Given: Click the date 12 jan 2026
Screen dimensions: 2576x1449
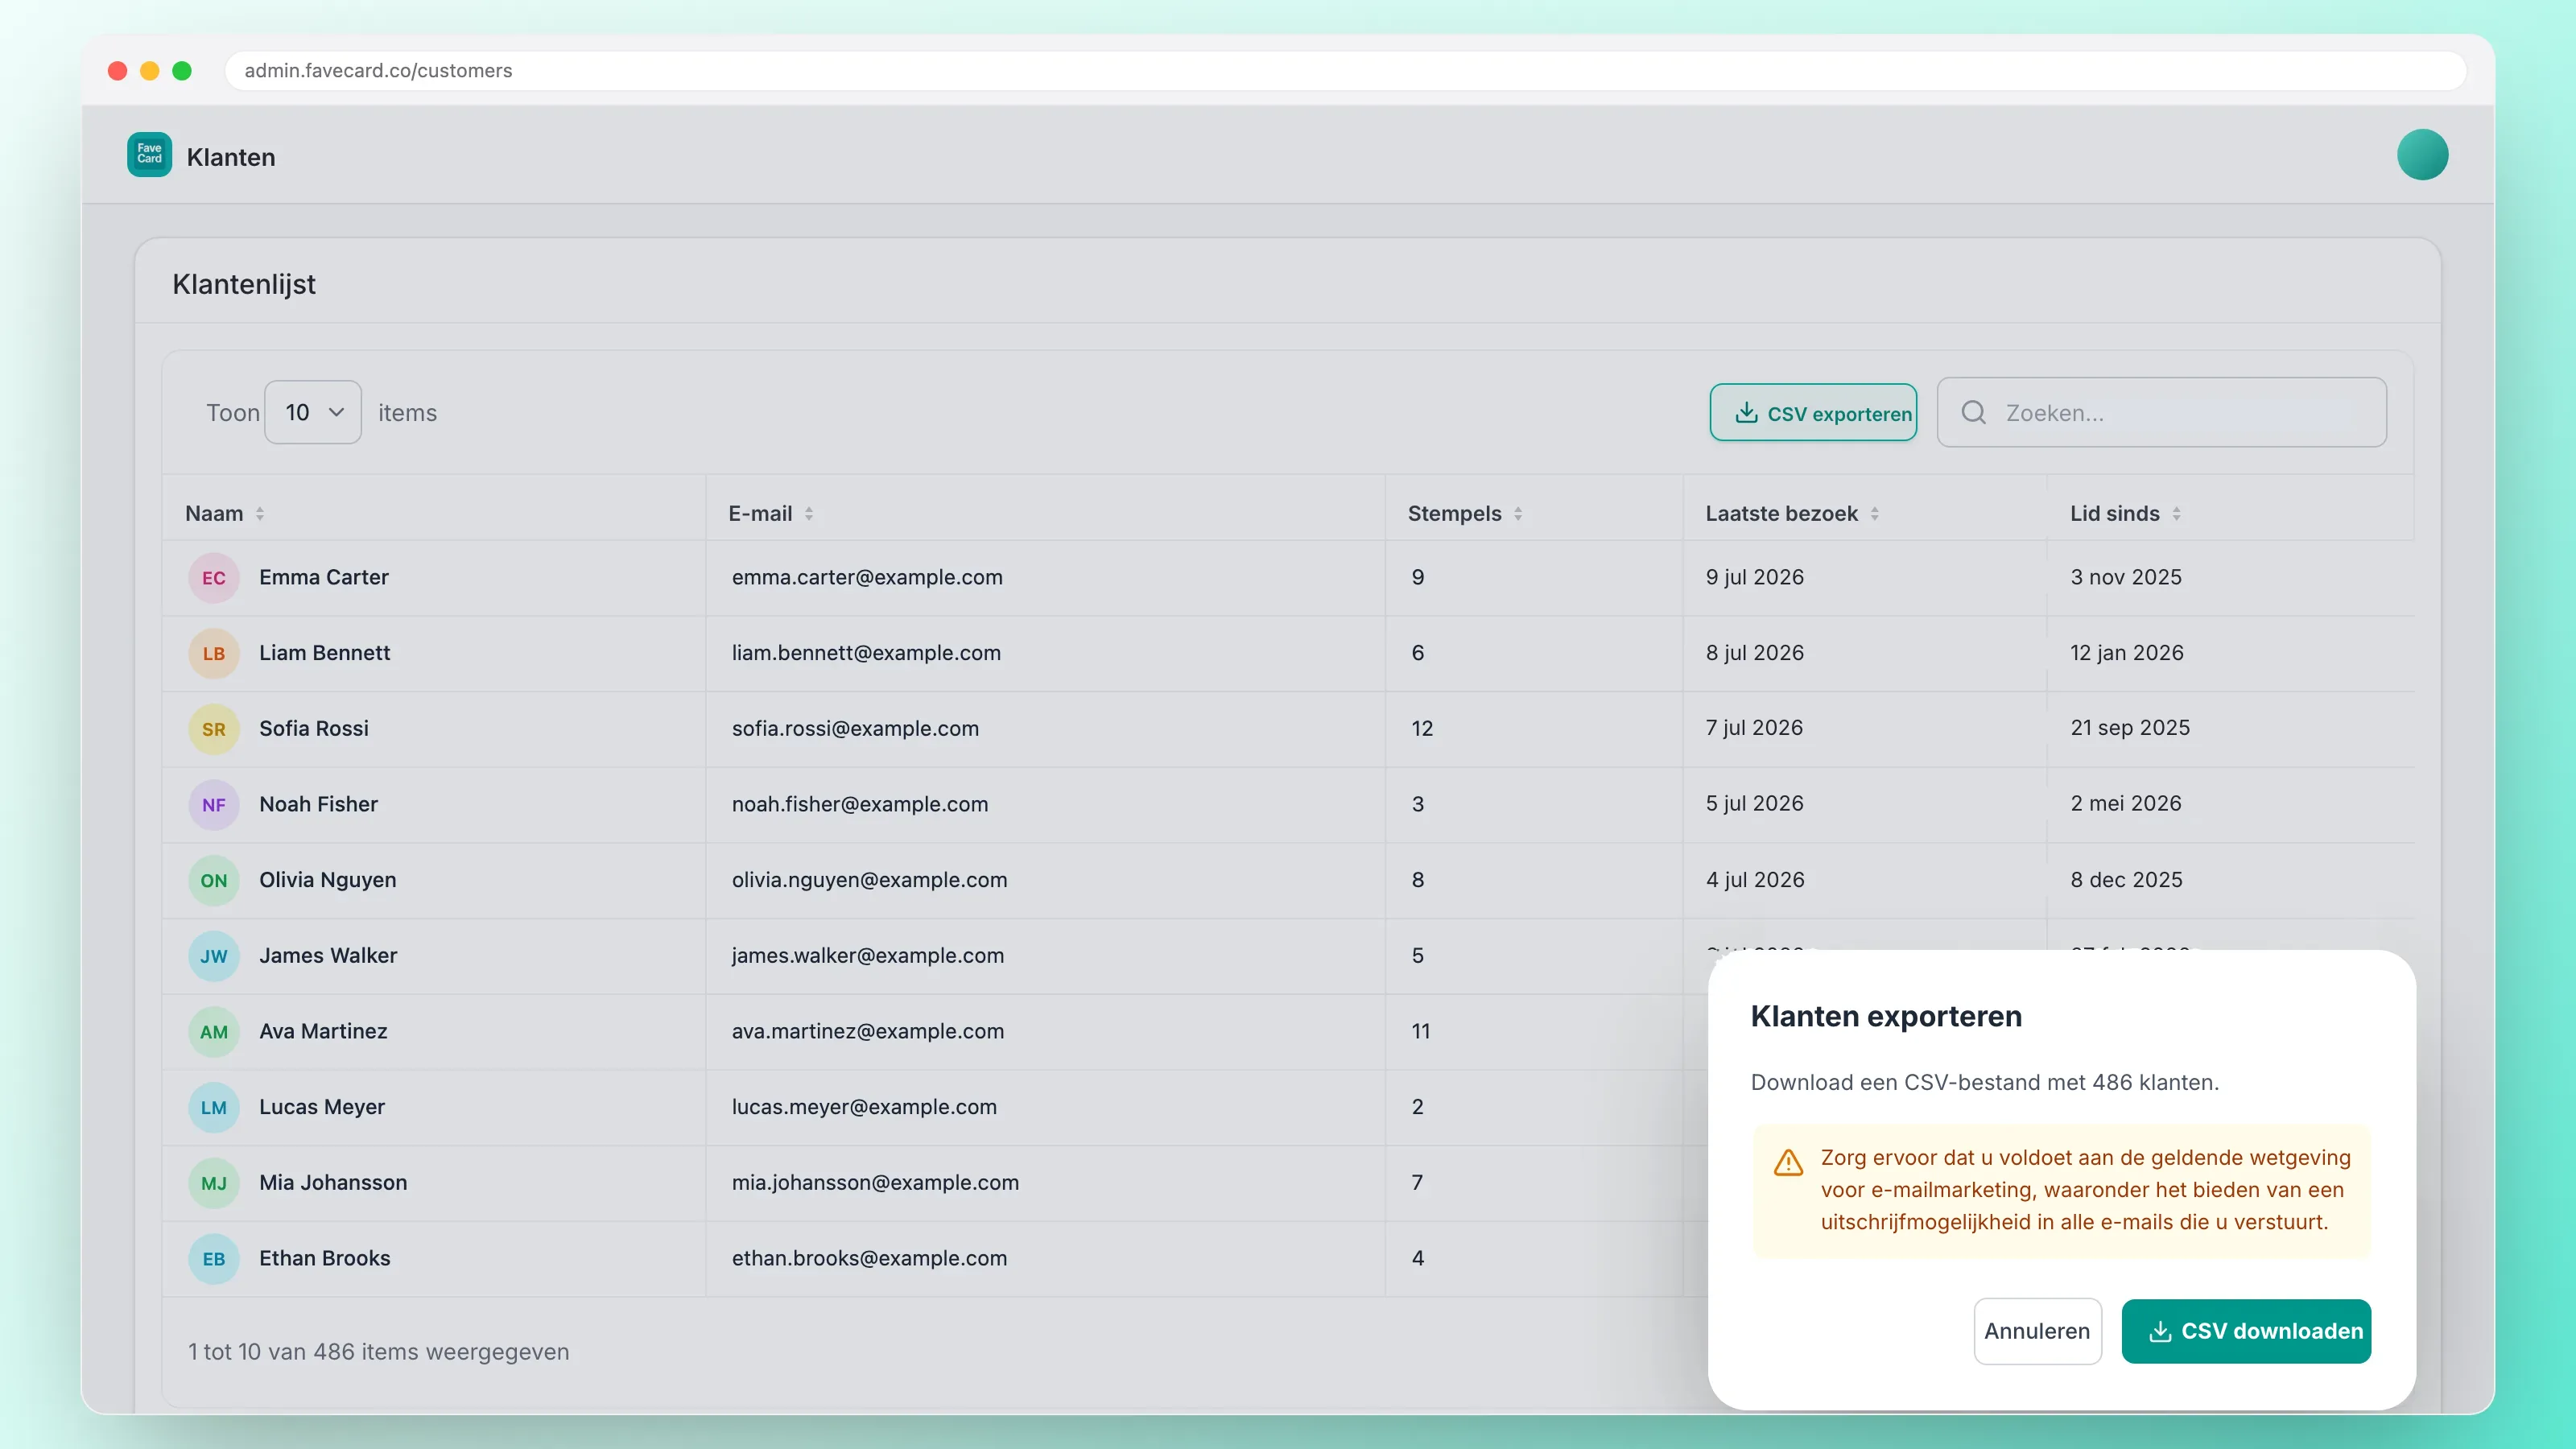Looking at the screenshot, I should tap(2127, 653).
